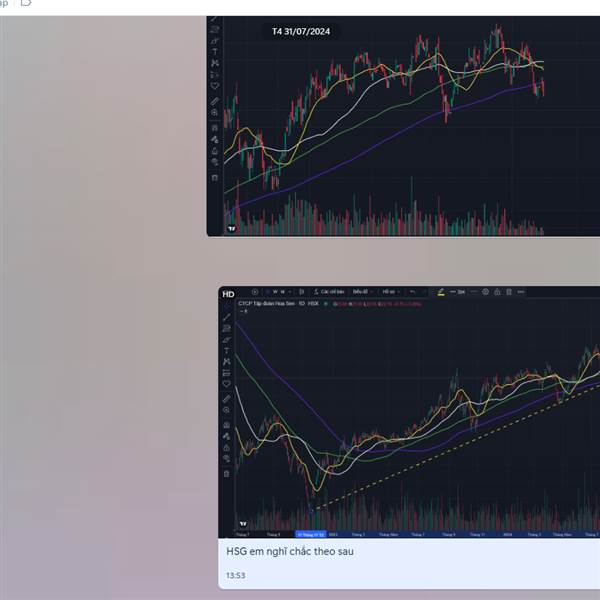This screenshot has height=600, width=600.
Task: Expand the Hồ sơ dropdown in chart toolbar
Action: pos(390,292)
